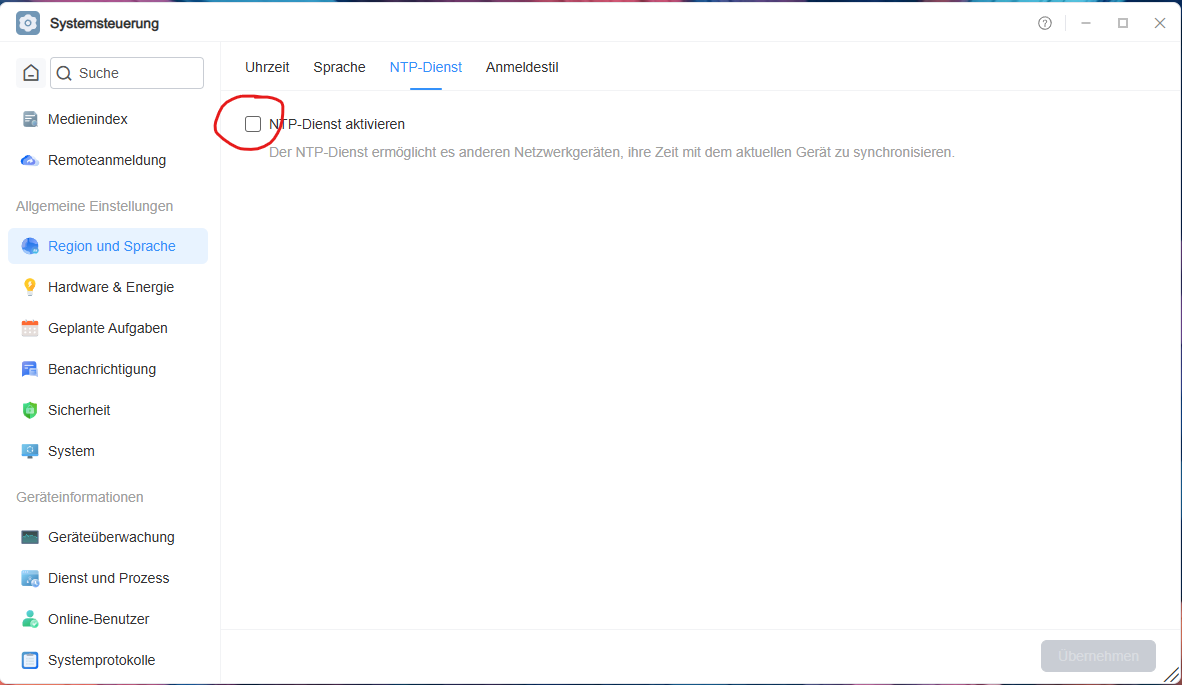Click the magnifier icon in the search box
The width and height of the screenshot is (1182, 685).
coord(64,73)
